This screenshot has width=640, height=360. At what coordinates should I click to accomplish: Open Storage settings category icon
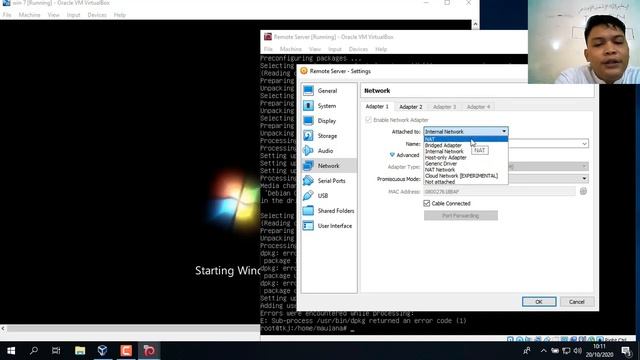tap(309, 136)
